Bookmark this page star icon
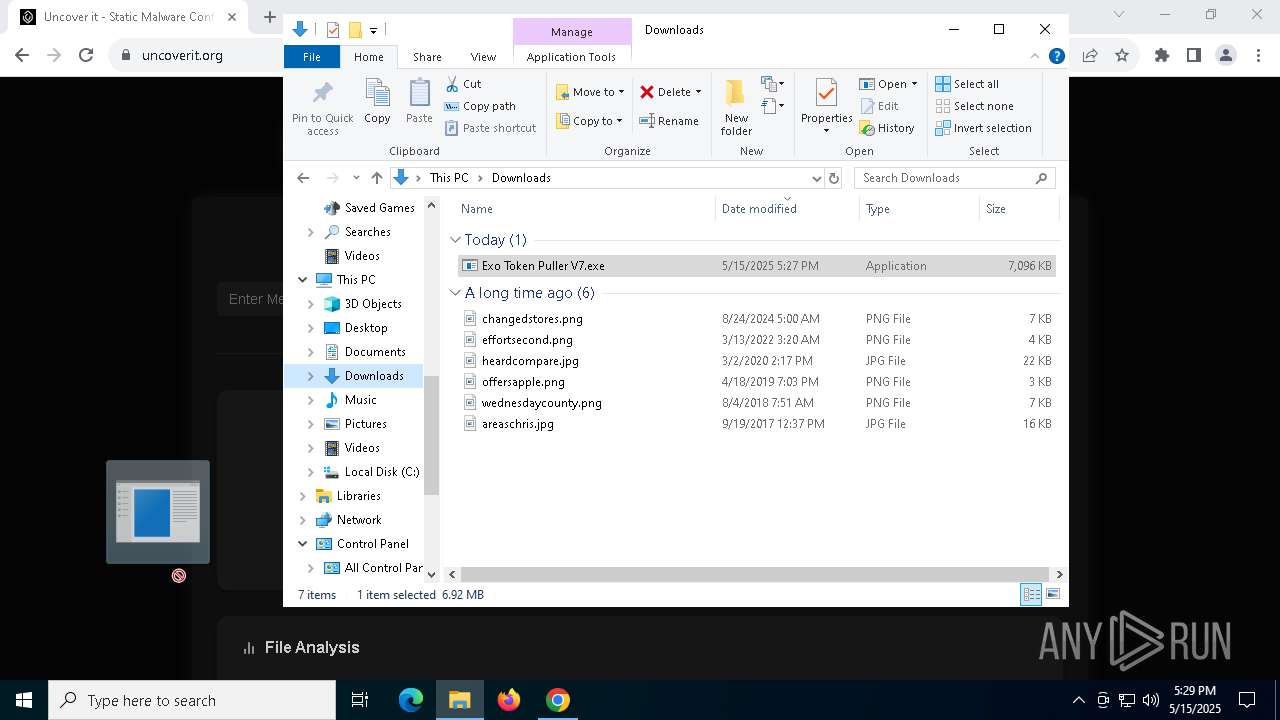This screenshot has height=720, width=1280. [1122, 56]
